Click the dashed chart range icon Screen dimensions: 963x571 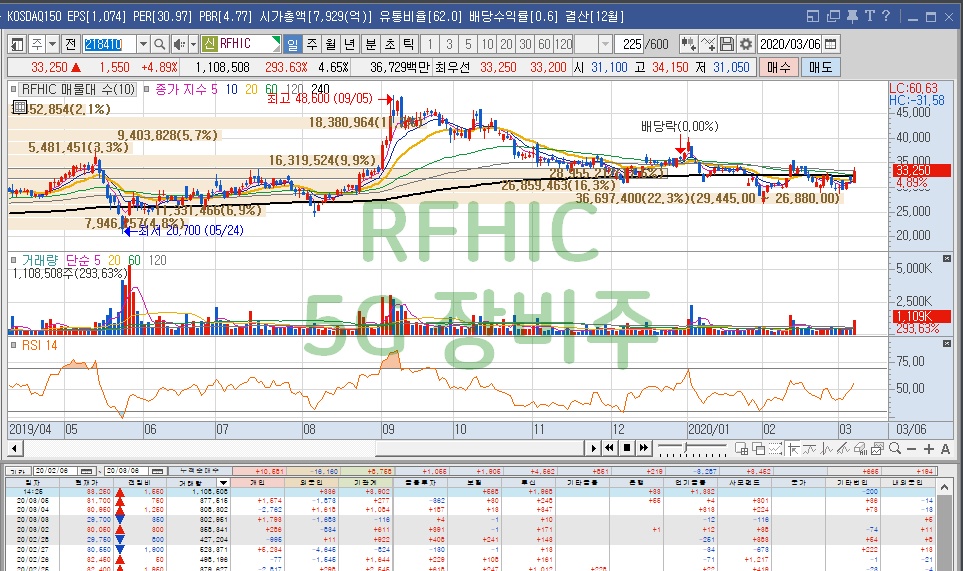[x=775, y=449]
